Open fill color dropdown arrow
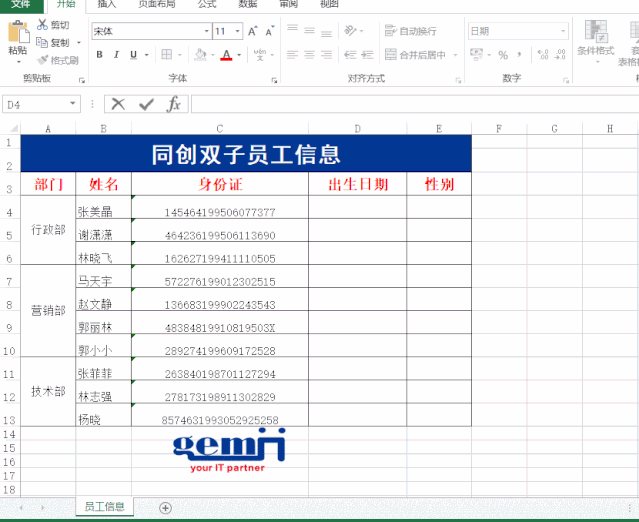639x522 pixels. tap(212, 55)
